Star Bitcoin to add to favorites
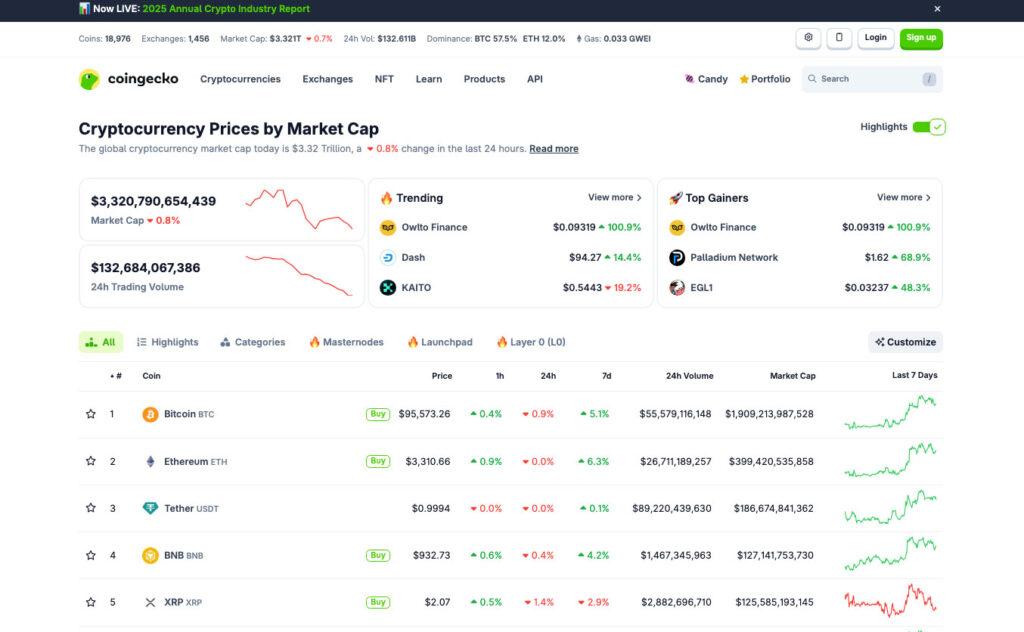The width and height of the screenshot is (1024, 632). point(91,414)
